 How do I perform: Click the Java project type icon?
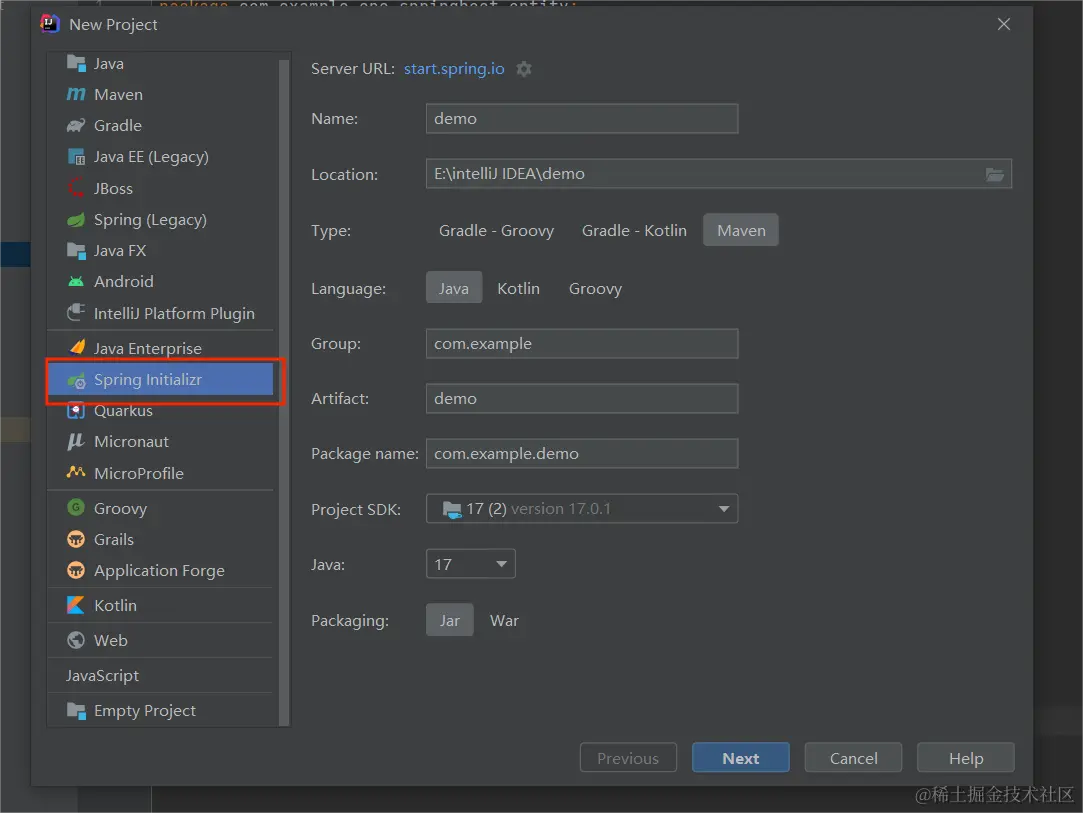click(x=76, y=63)
